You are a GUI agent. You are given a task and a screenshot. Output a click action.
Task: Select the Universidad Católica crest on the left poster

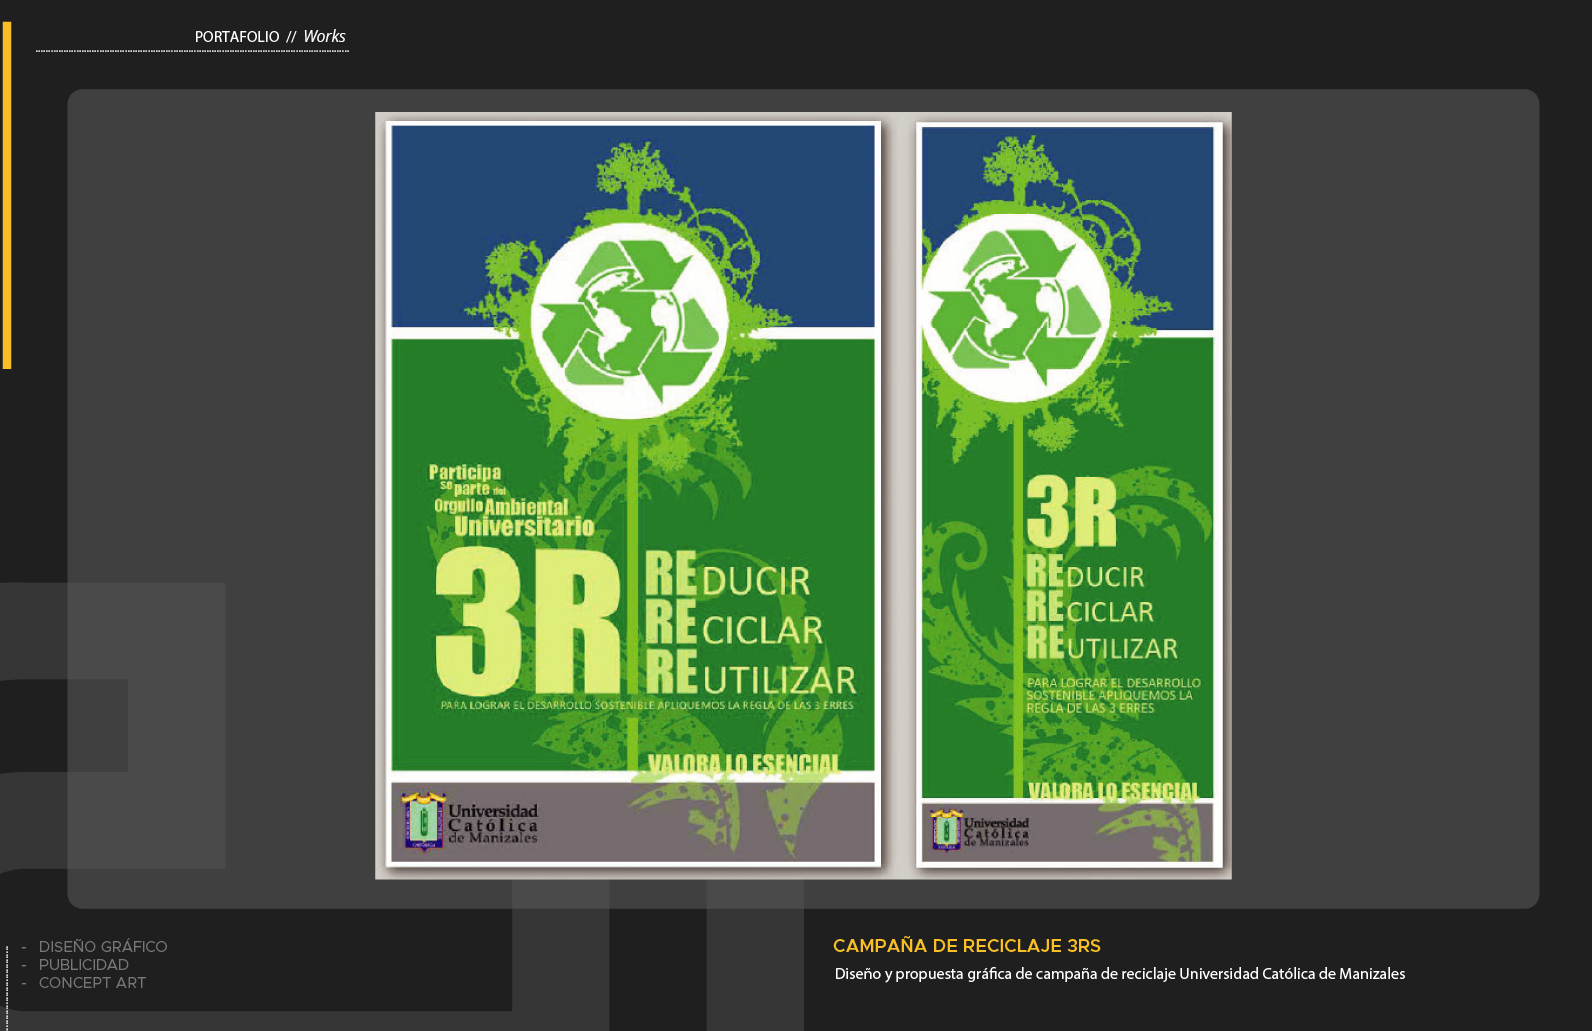pyautogui.click(x=423, y=822)
